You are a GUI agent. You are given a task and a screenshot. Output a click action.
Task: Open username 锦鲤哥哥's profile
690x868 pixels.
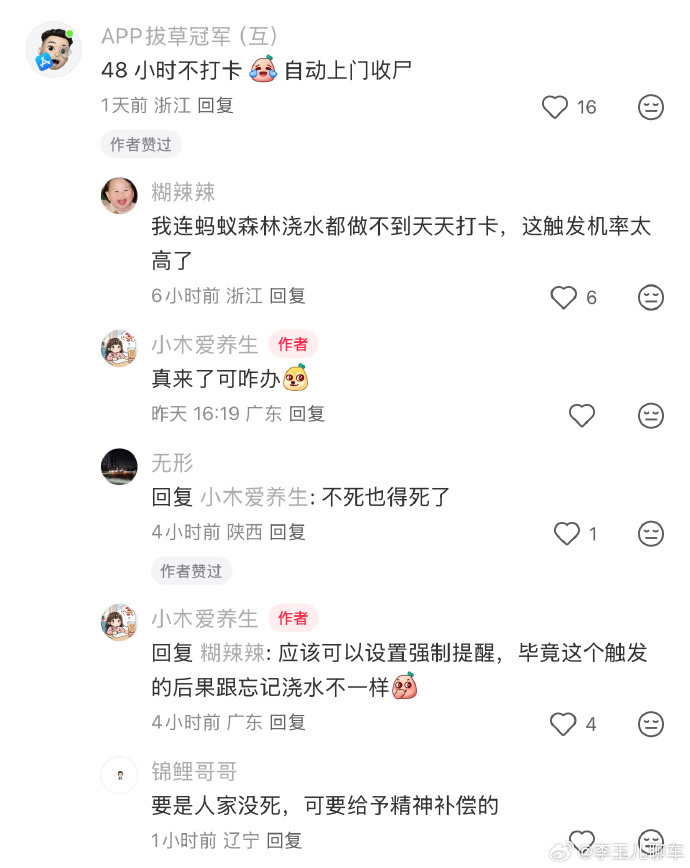tap(194, 772)
